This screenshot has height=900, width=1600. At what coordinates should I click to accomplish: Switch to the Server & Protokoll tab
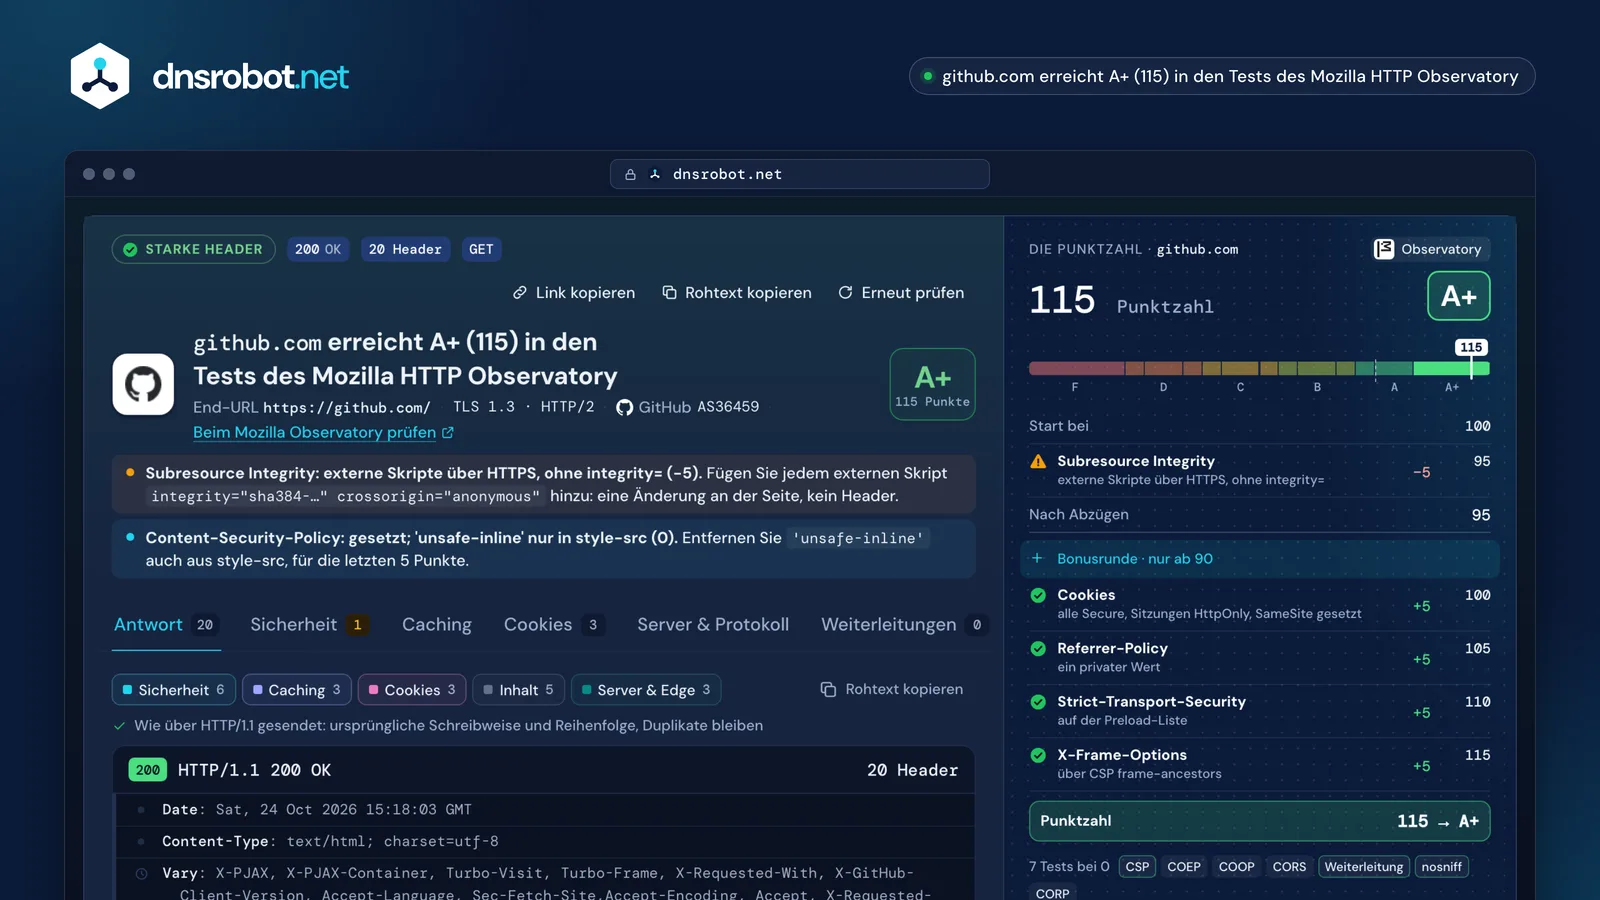(713, 625)
